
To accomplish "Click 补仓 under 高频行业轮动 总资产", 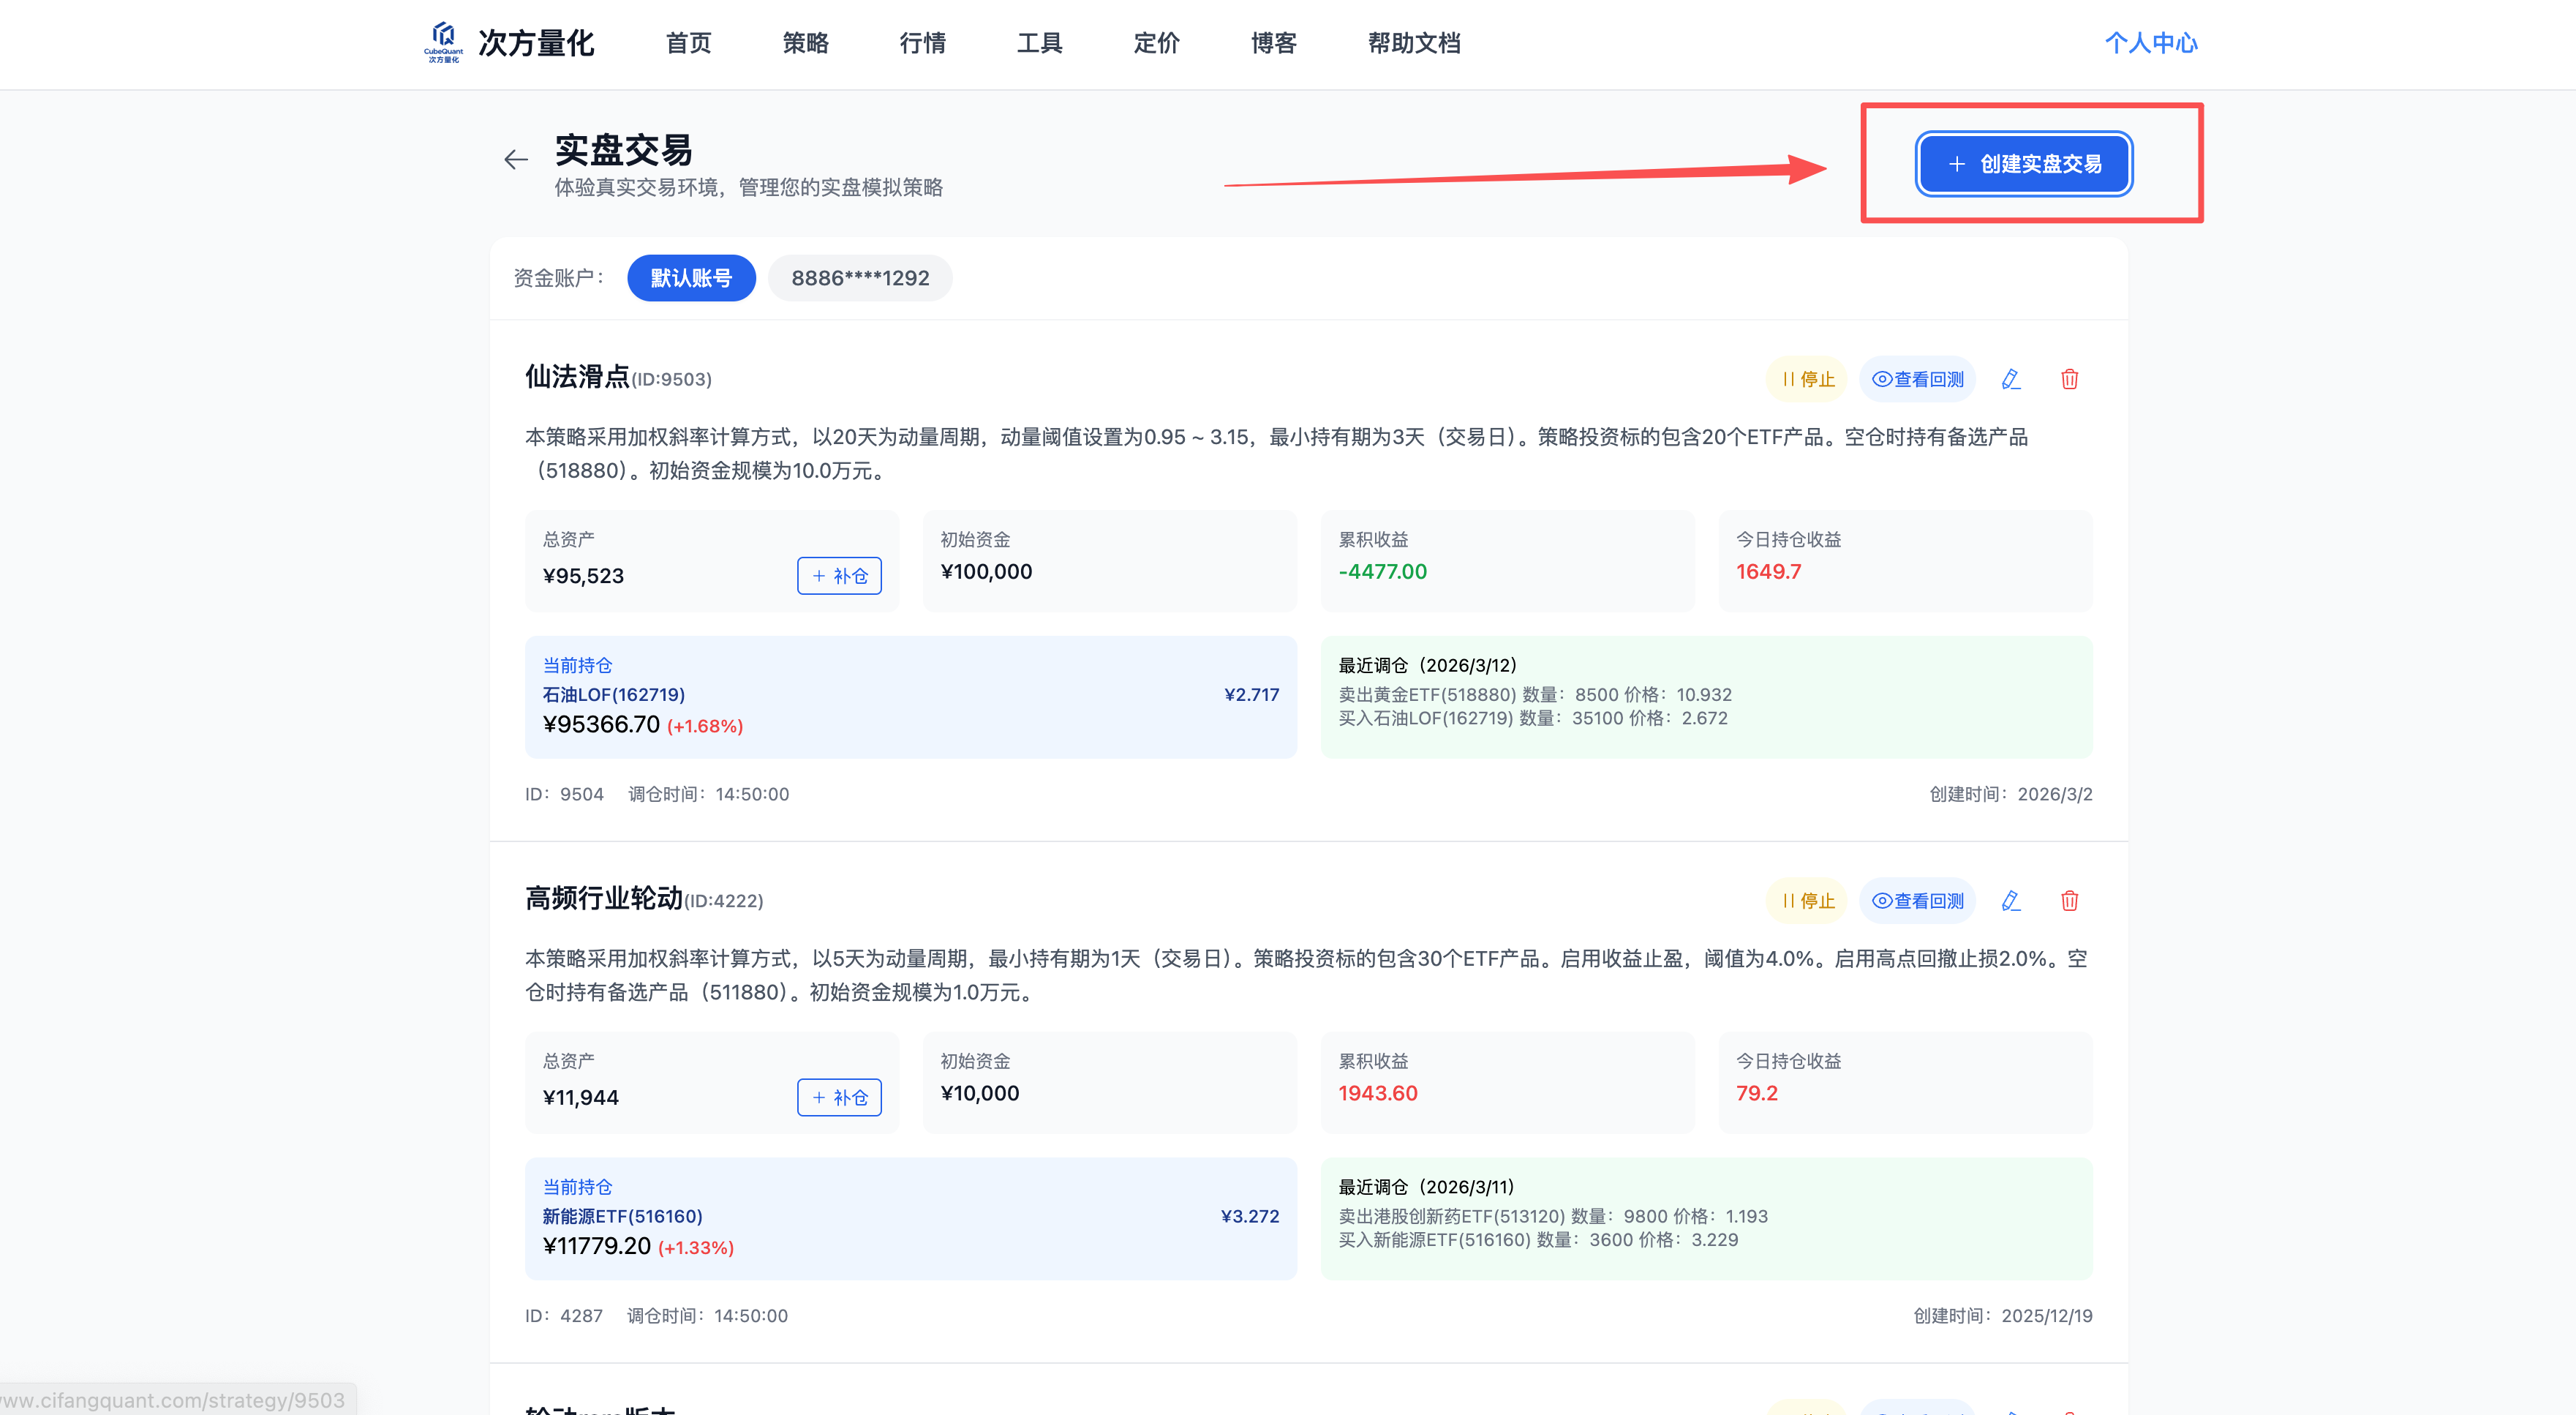I will click(839, 1098).
